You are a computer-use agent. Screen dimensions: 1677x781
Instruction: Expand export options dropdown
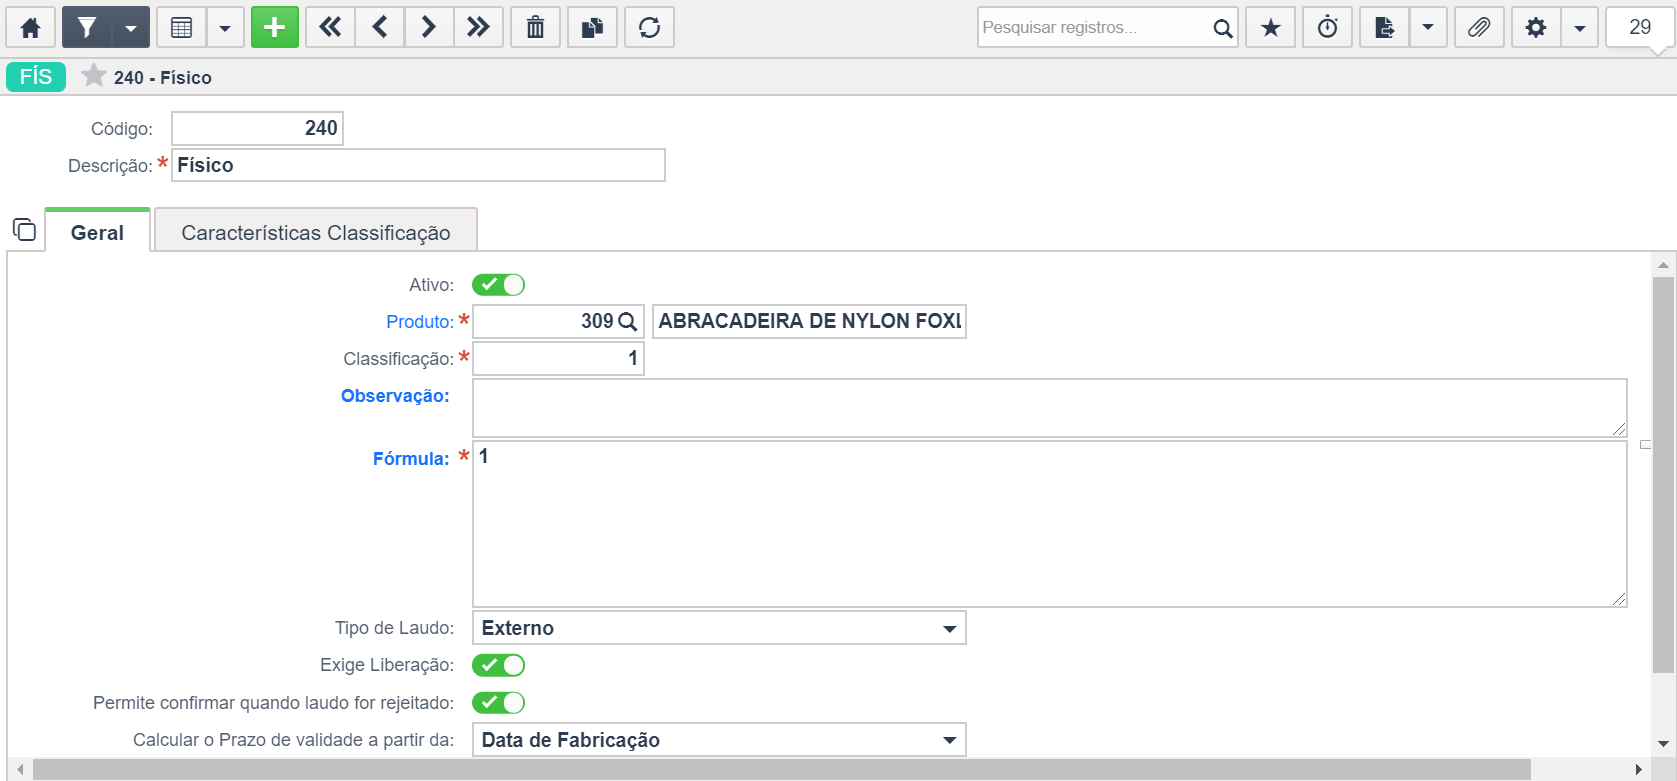click(1428, 28)
